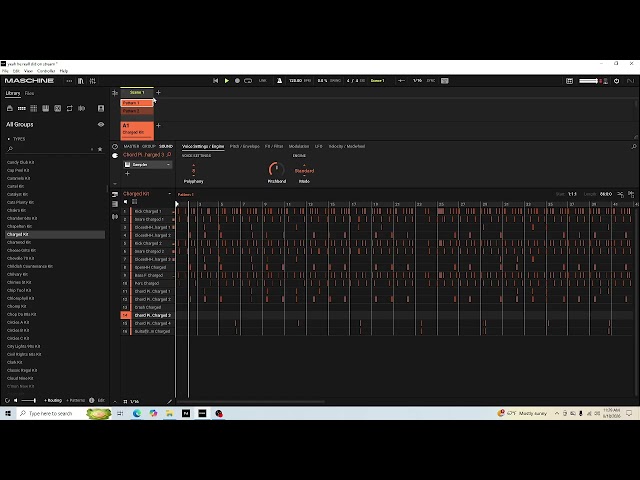
Task: Switch to the pattern editor icon in left strip
Action: tap(115, 194)
